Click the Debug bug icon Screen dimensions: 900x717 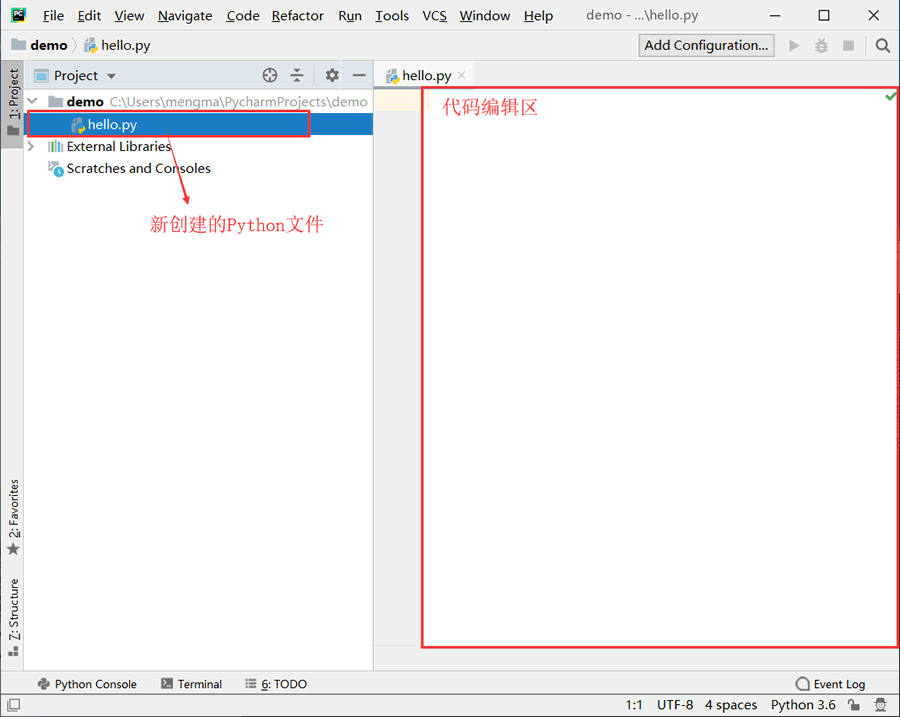pyautogui.click(x=821, y=45)
